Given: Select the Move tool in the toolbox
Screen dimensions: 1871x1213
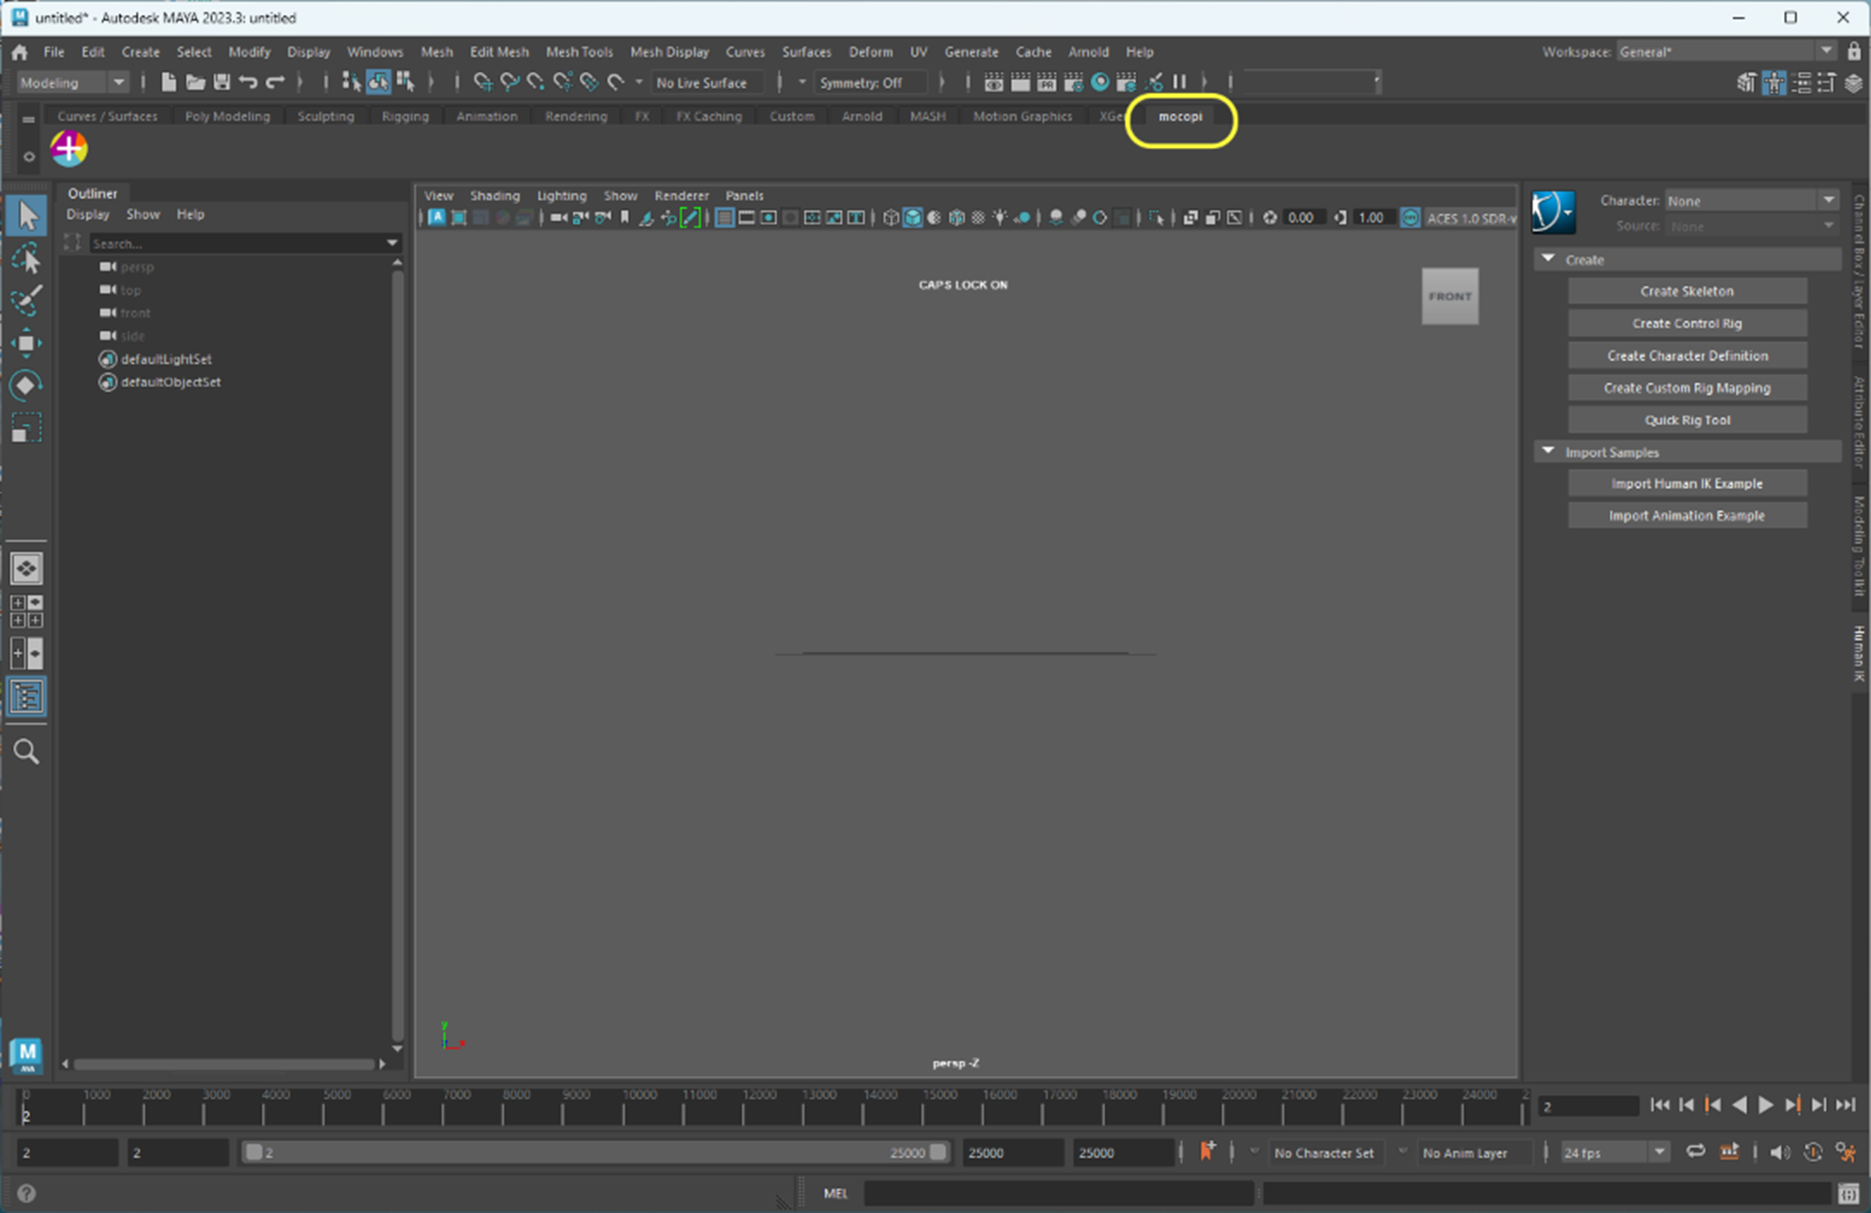Looking at the screenshot, I should 26,343.
